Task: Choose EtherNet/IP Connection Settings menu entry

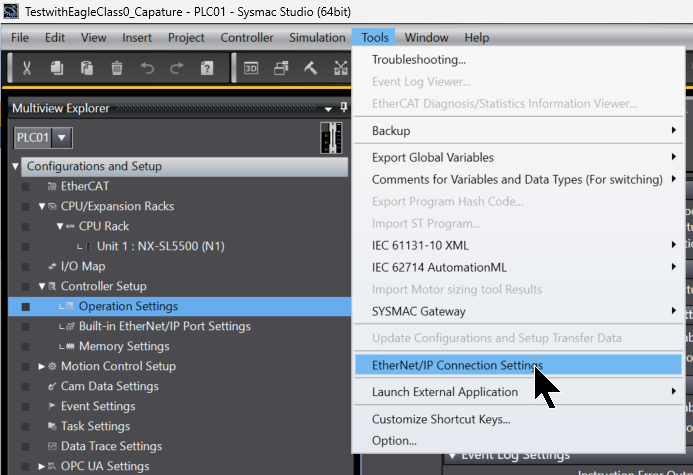Action: [519, 365]
